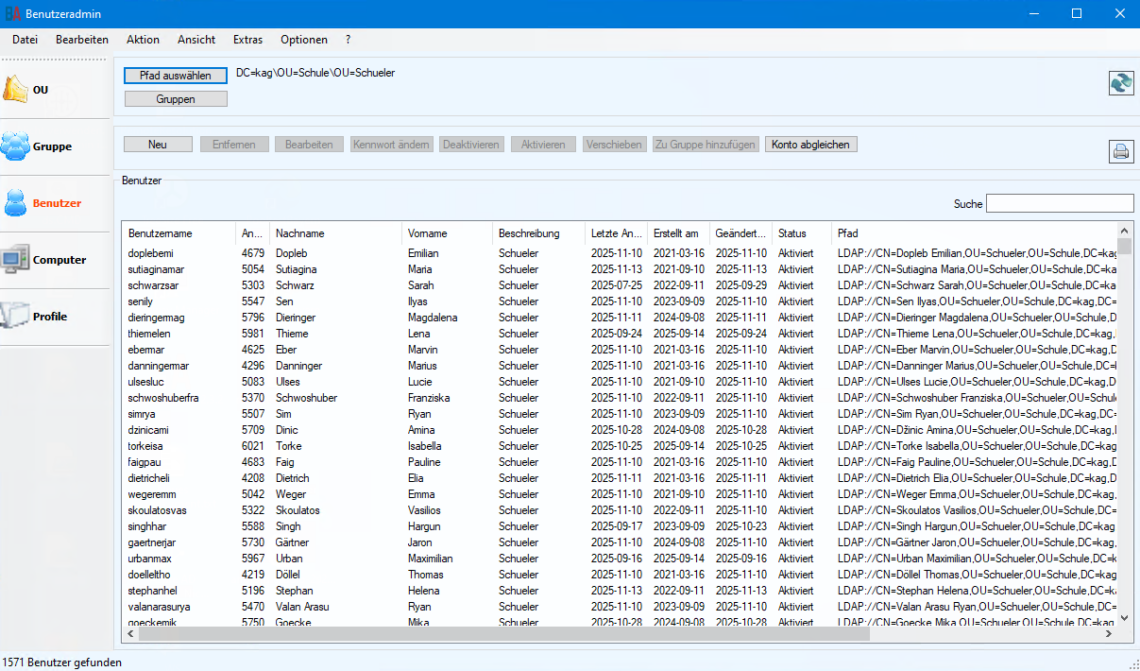
Task: Click the printer icon
Action: [1121, 152]
